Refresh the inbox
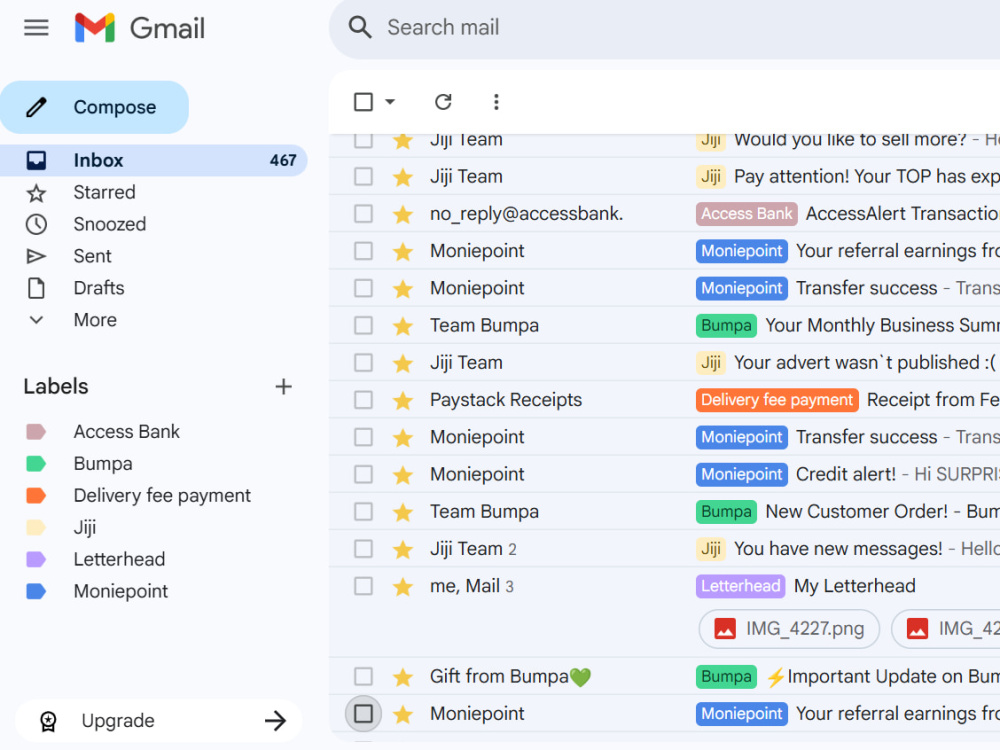 point(443,102)
